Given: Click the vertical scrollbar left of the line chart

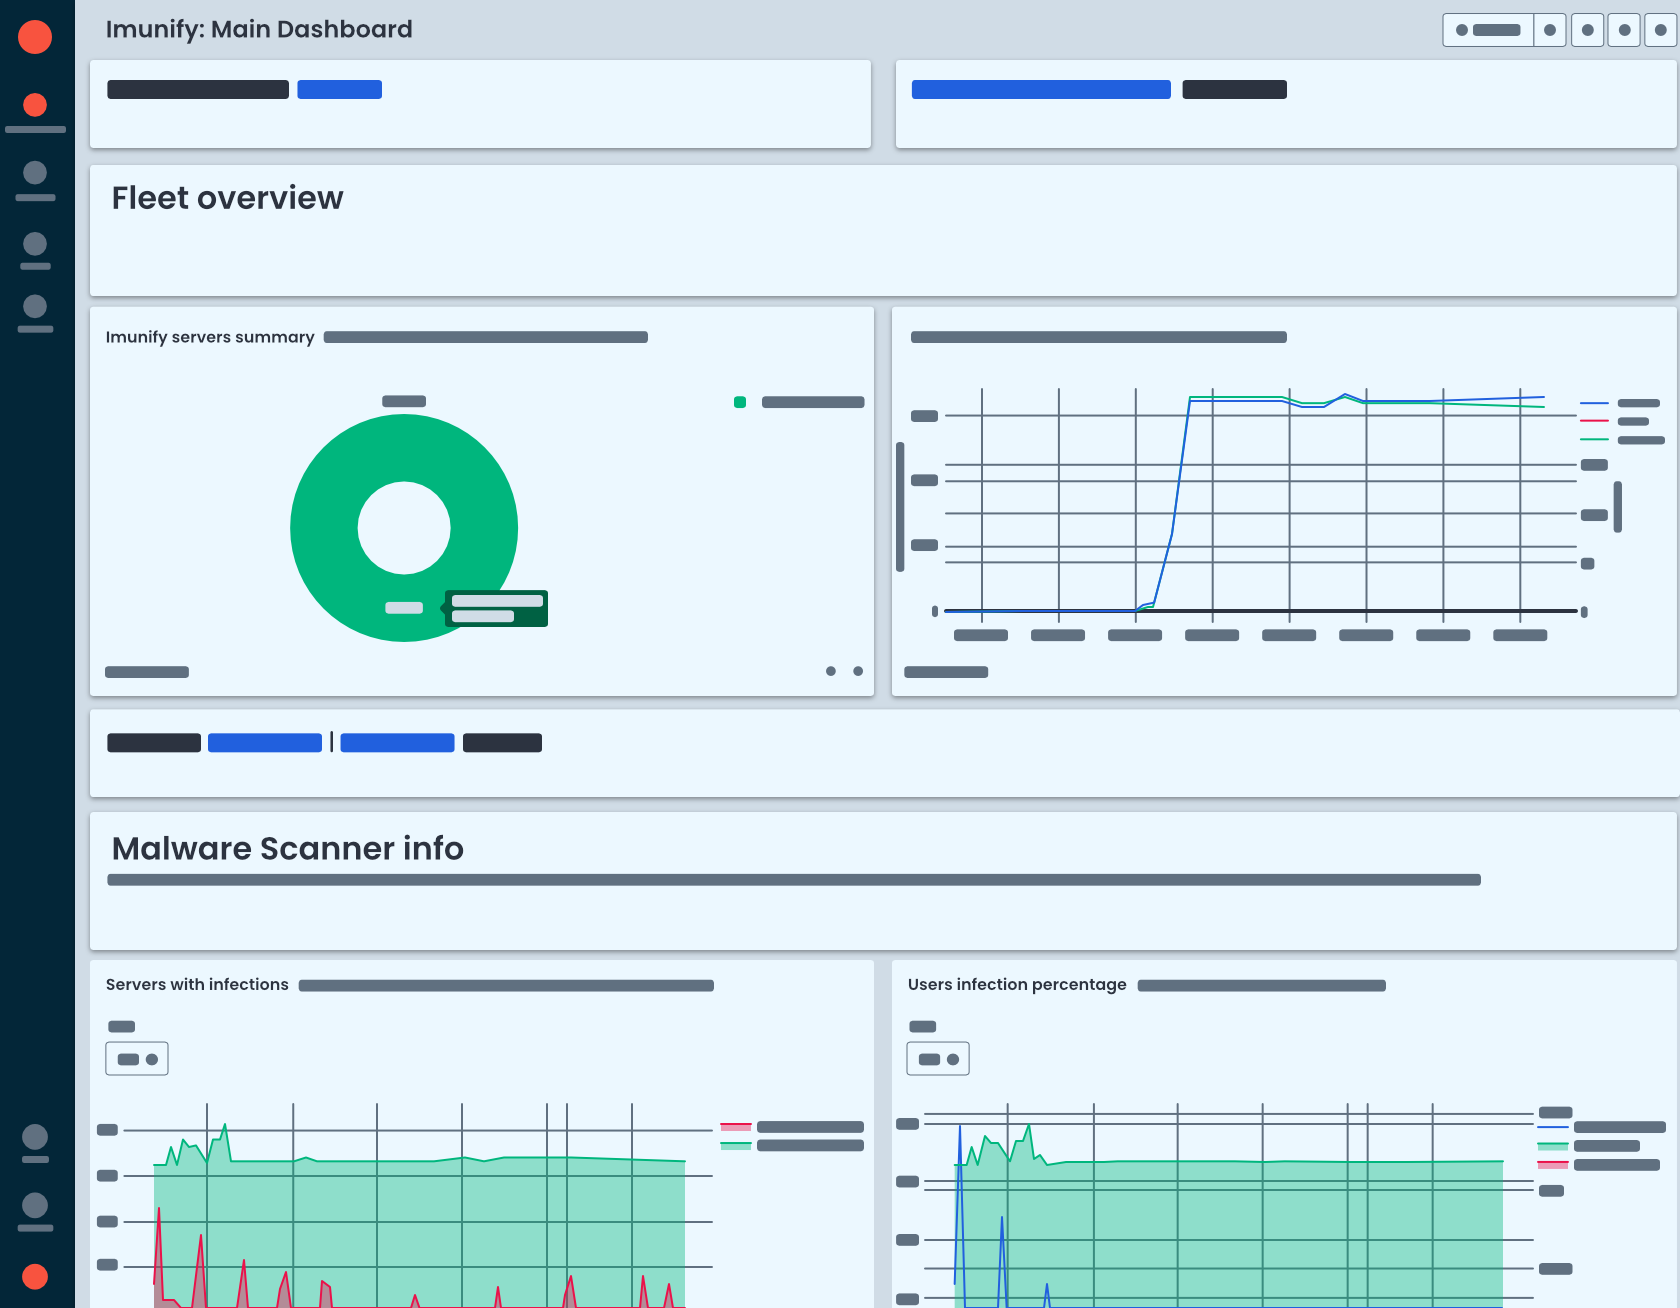Looking at the screenshot, I should (900, 506).
